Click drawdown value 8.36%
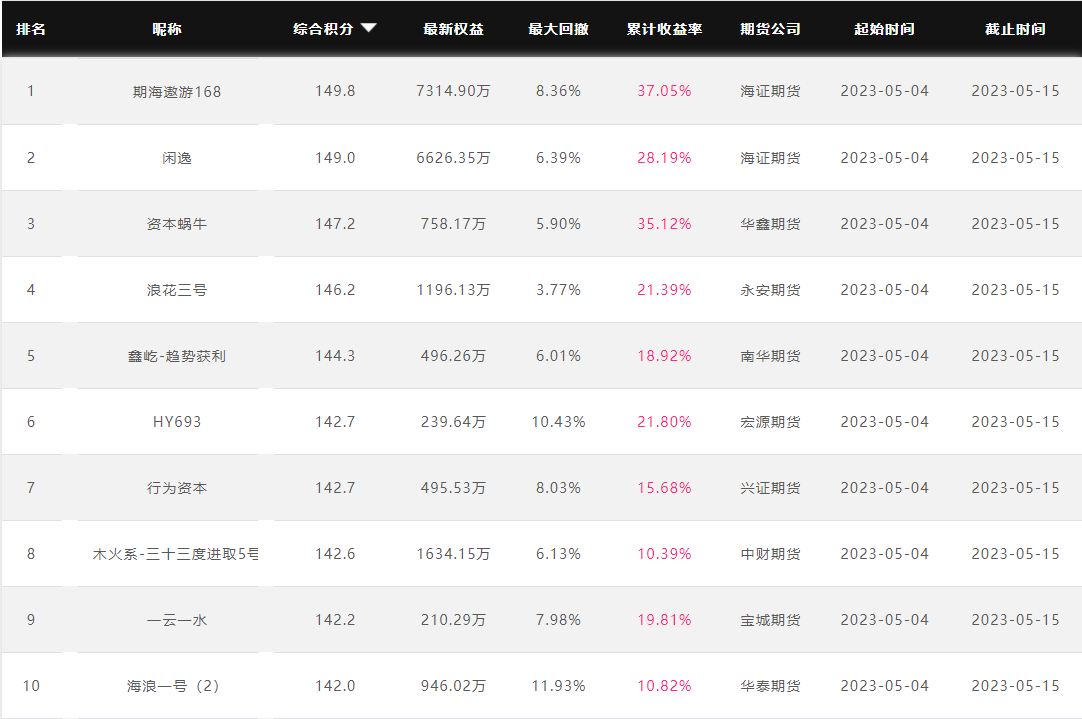The width and height of the screenshot is (1082, 719). pos(558,91)
